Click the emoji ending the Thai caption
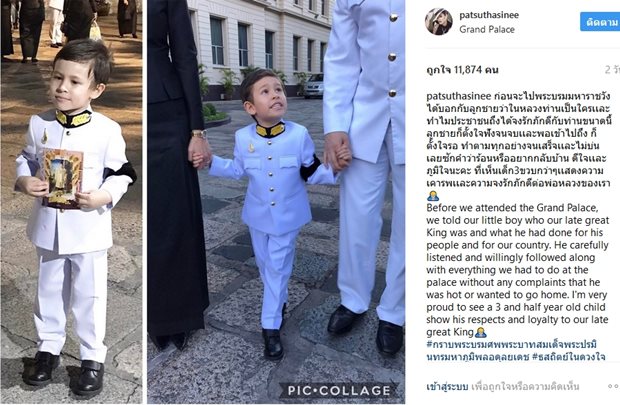 click(x=433, y=195)
